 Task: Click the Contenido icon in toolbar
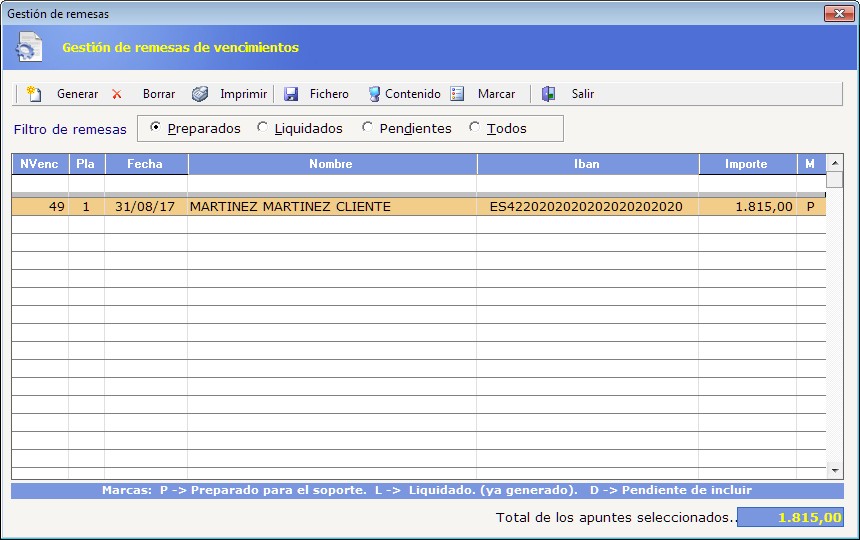[374, 94]
